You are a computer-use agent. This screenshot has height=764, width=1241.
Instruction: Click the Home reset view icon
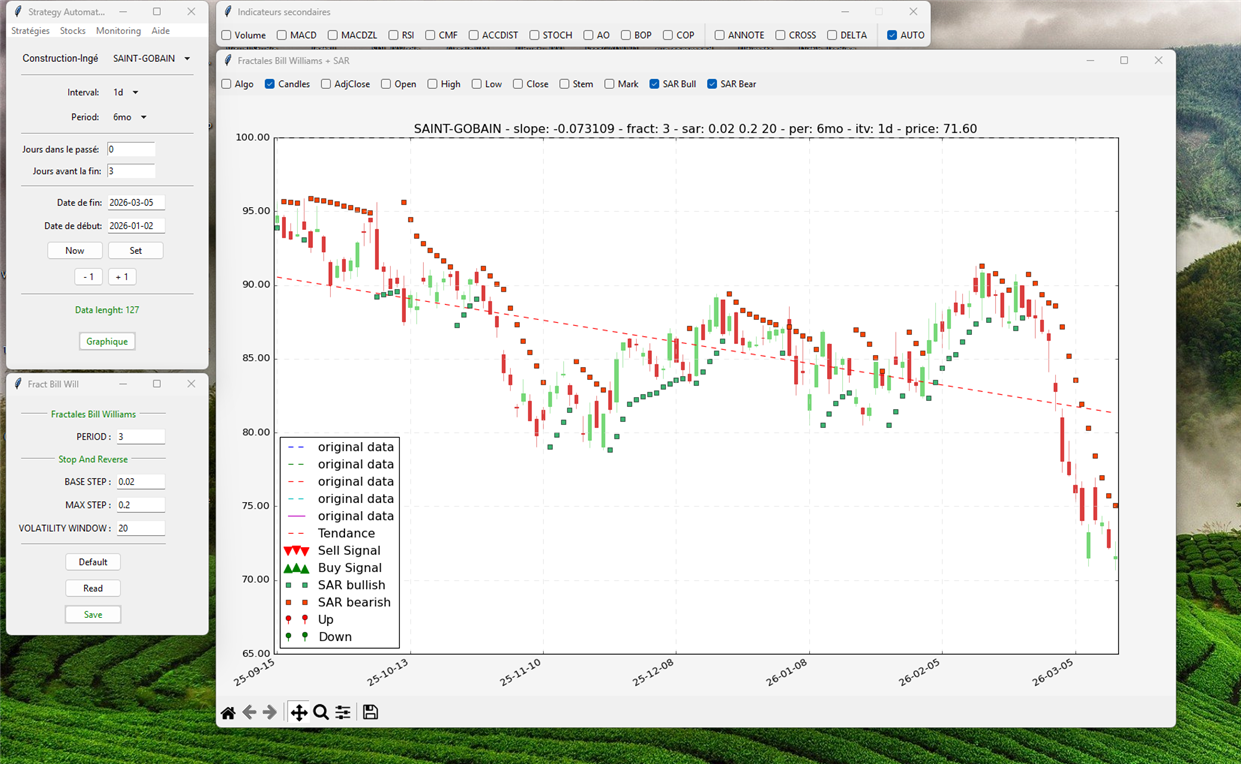228,713
